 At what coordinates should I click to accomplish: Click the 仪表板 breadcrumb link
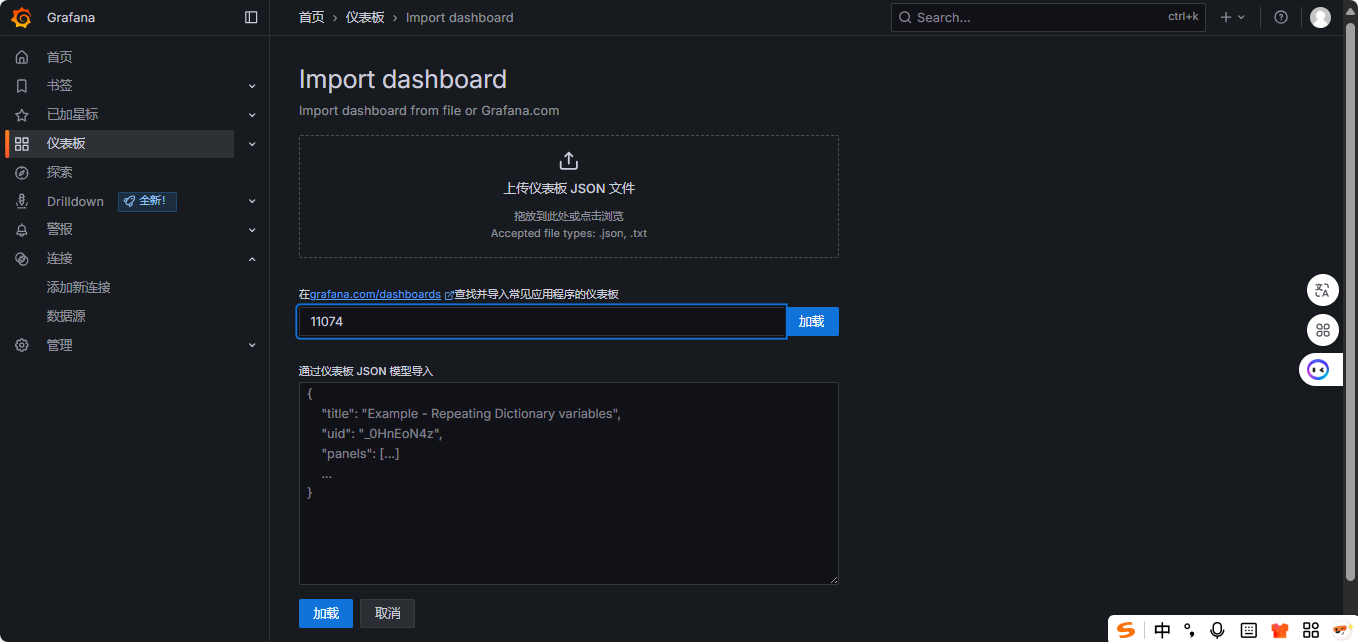[x=365, y=17]
